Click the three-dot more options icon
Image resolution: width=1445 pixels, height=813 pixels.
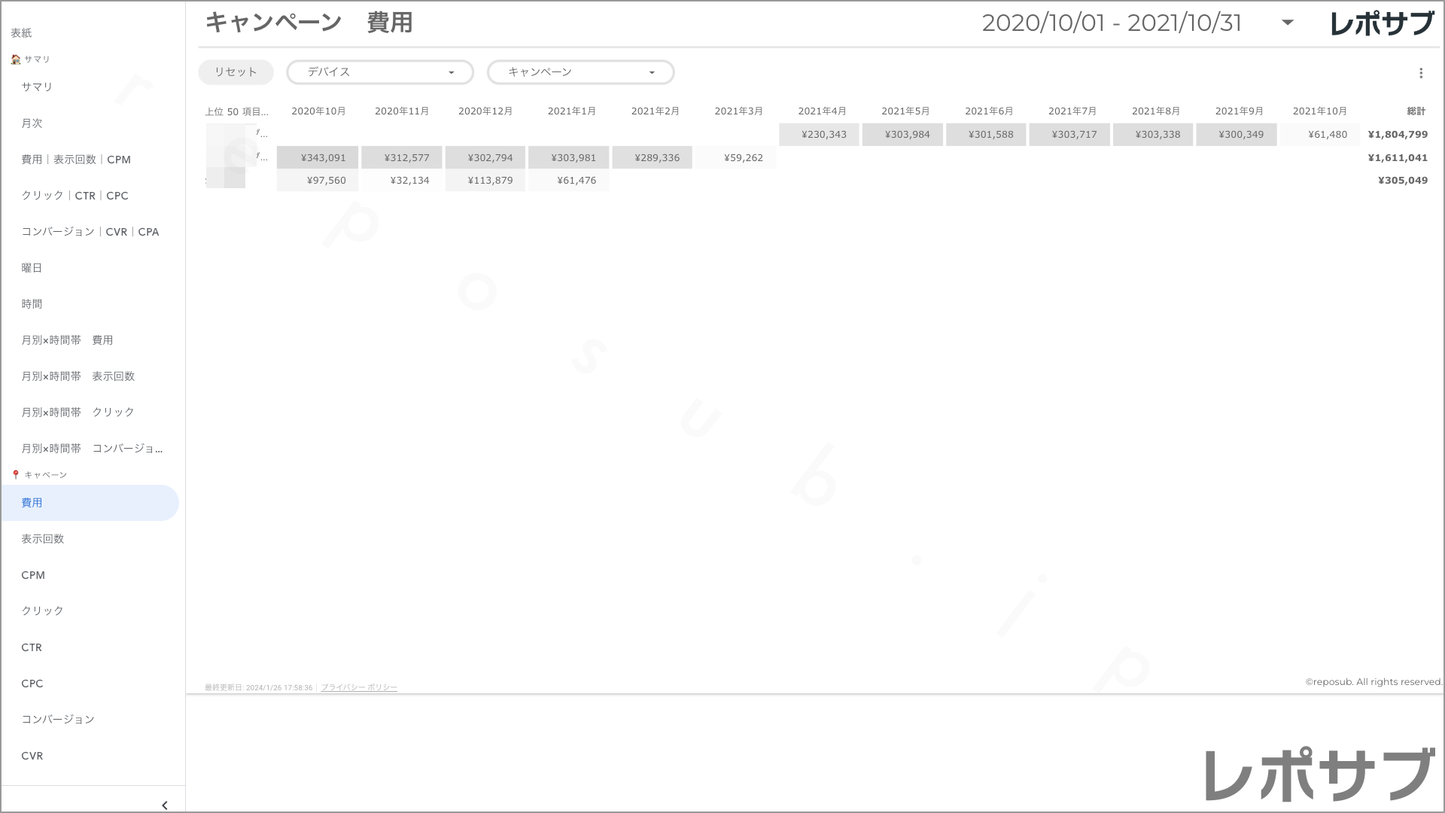tap(1420, 73)
